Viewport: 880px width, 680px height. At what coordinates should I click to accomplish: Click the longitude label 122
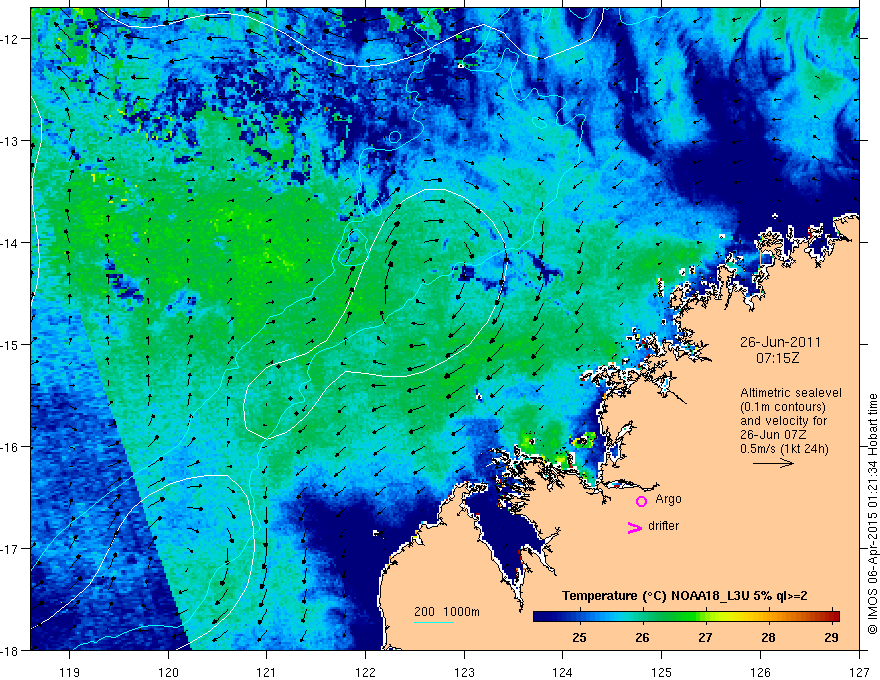365,672
